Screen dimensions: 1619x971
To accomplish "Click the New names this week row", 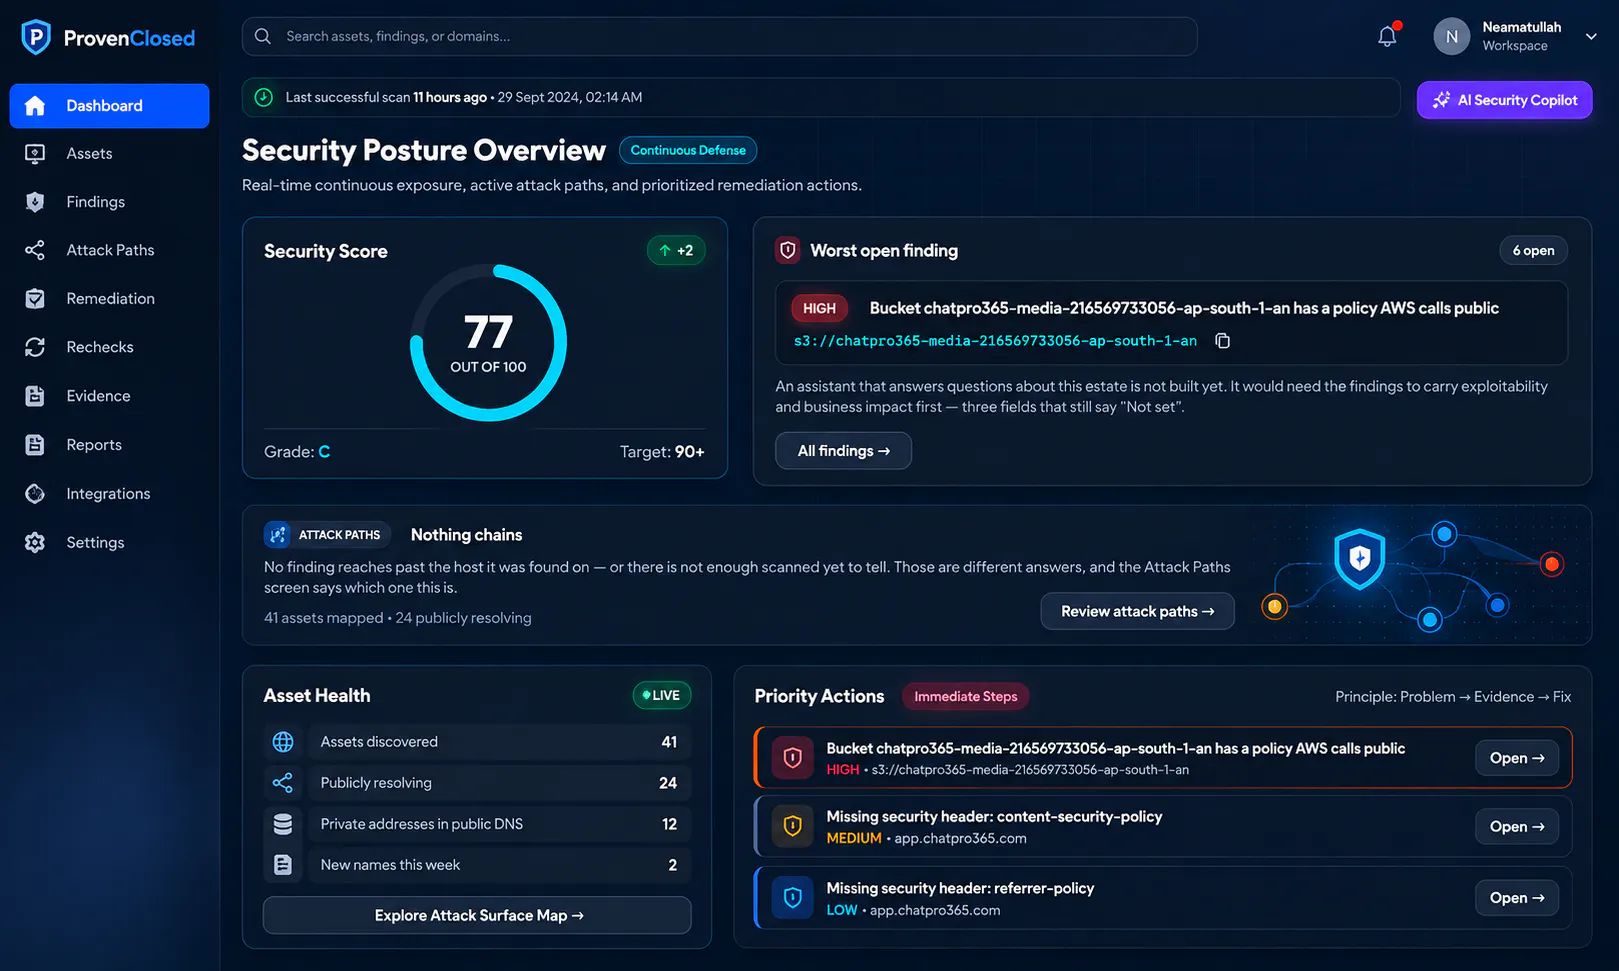I will point(477,865).
